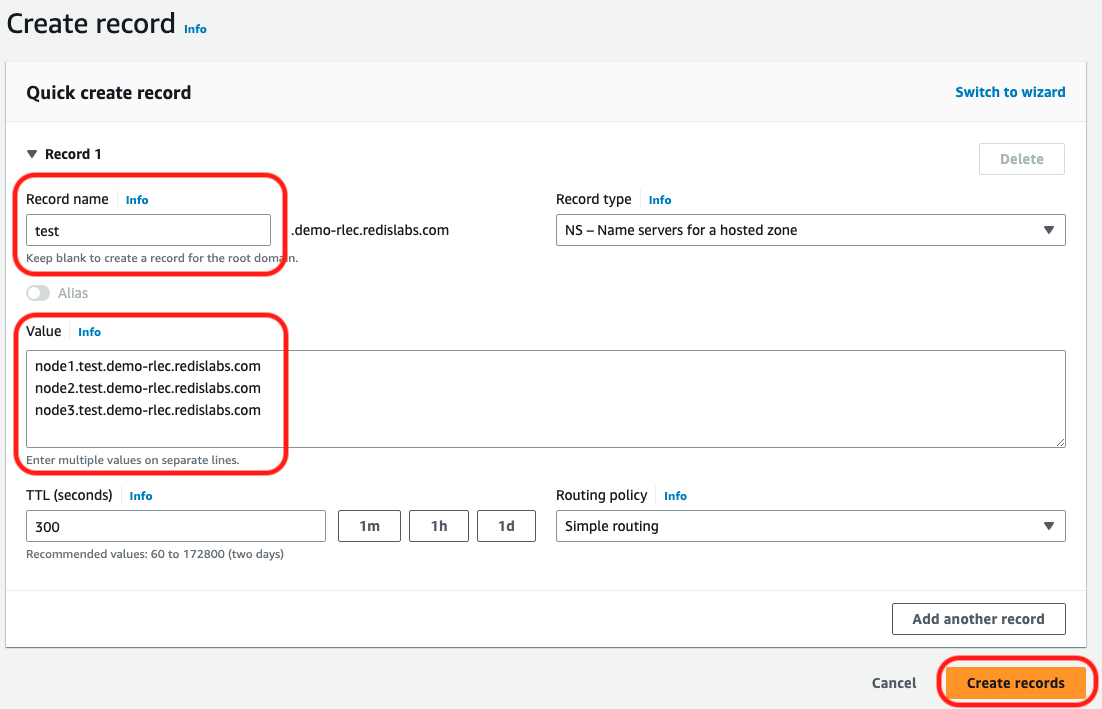
Task: Open Info next to Record type
Action: click(660, 200)
